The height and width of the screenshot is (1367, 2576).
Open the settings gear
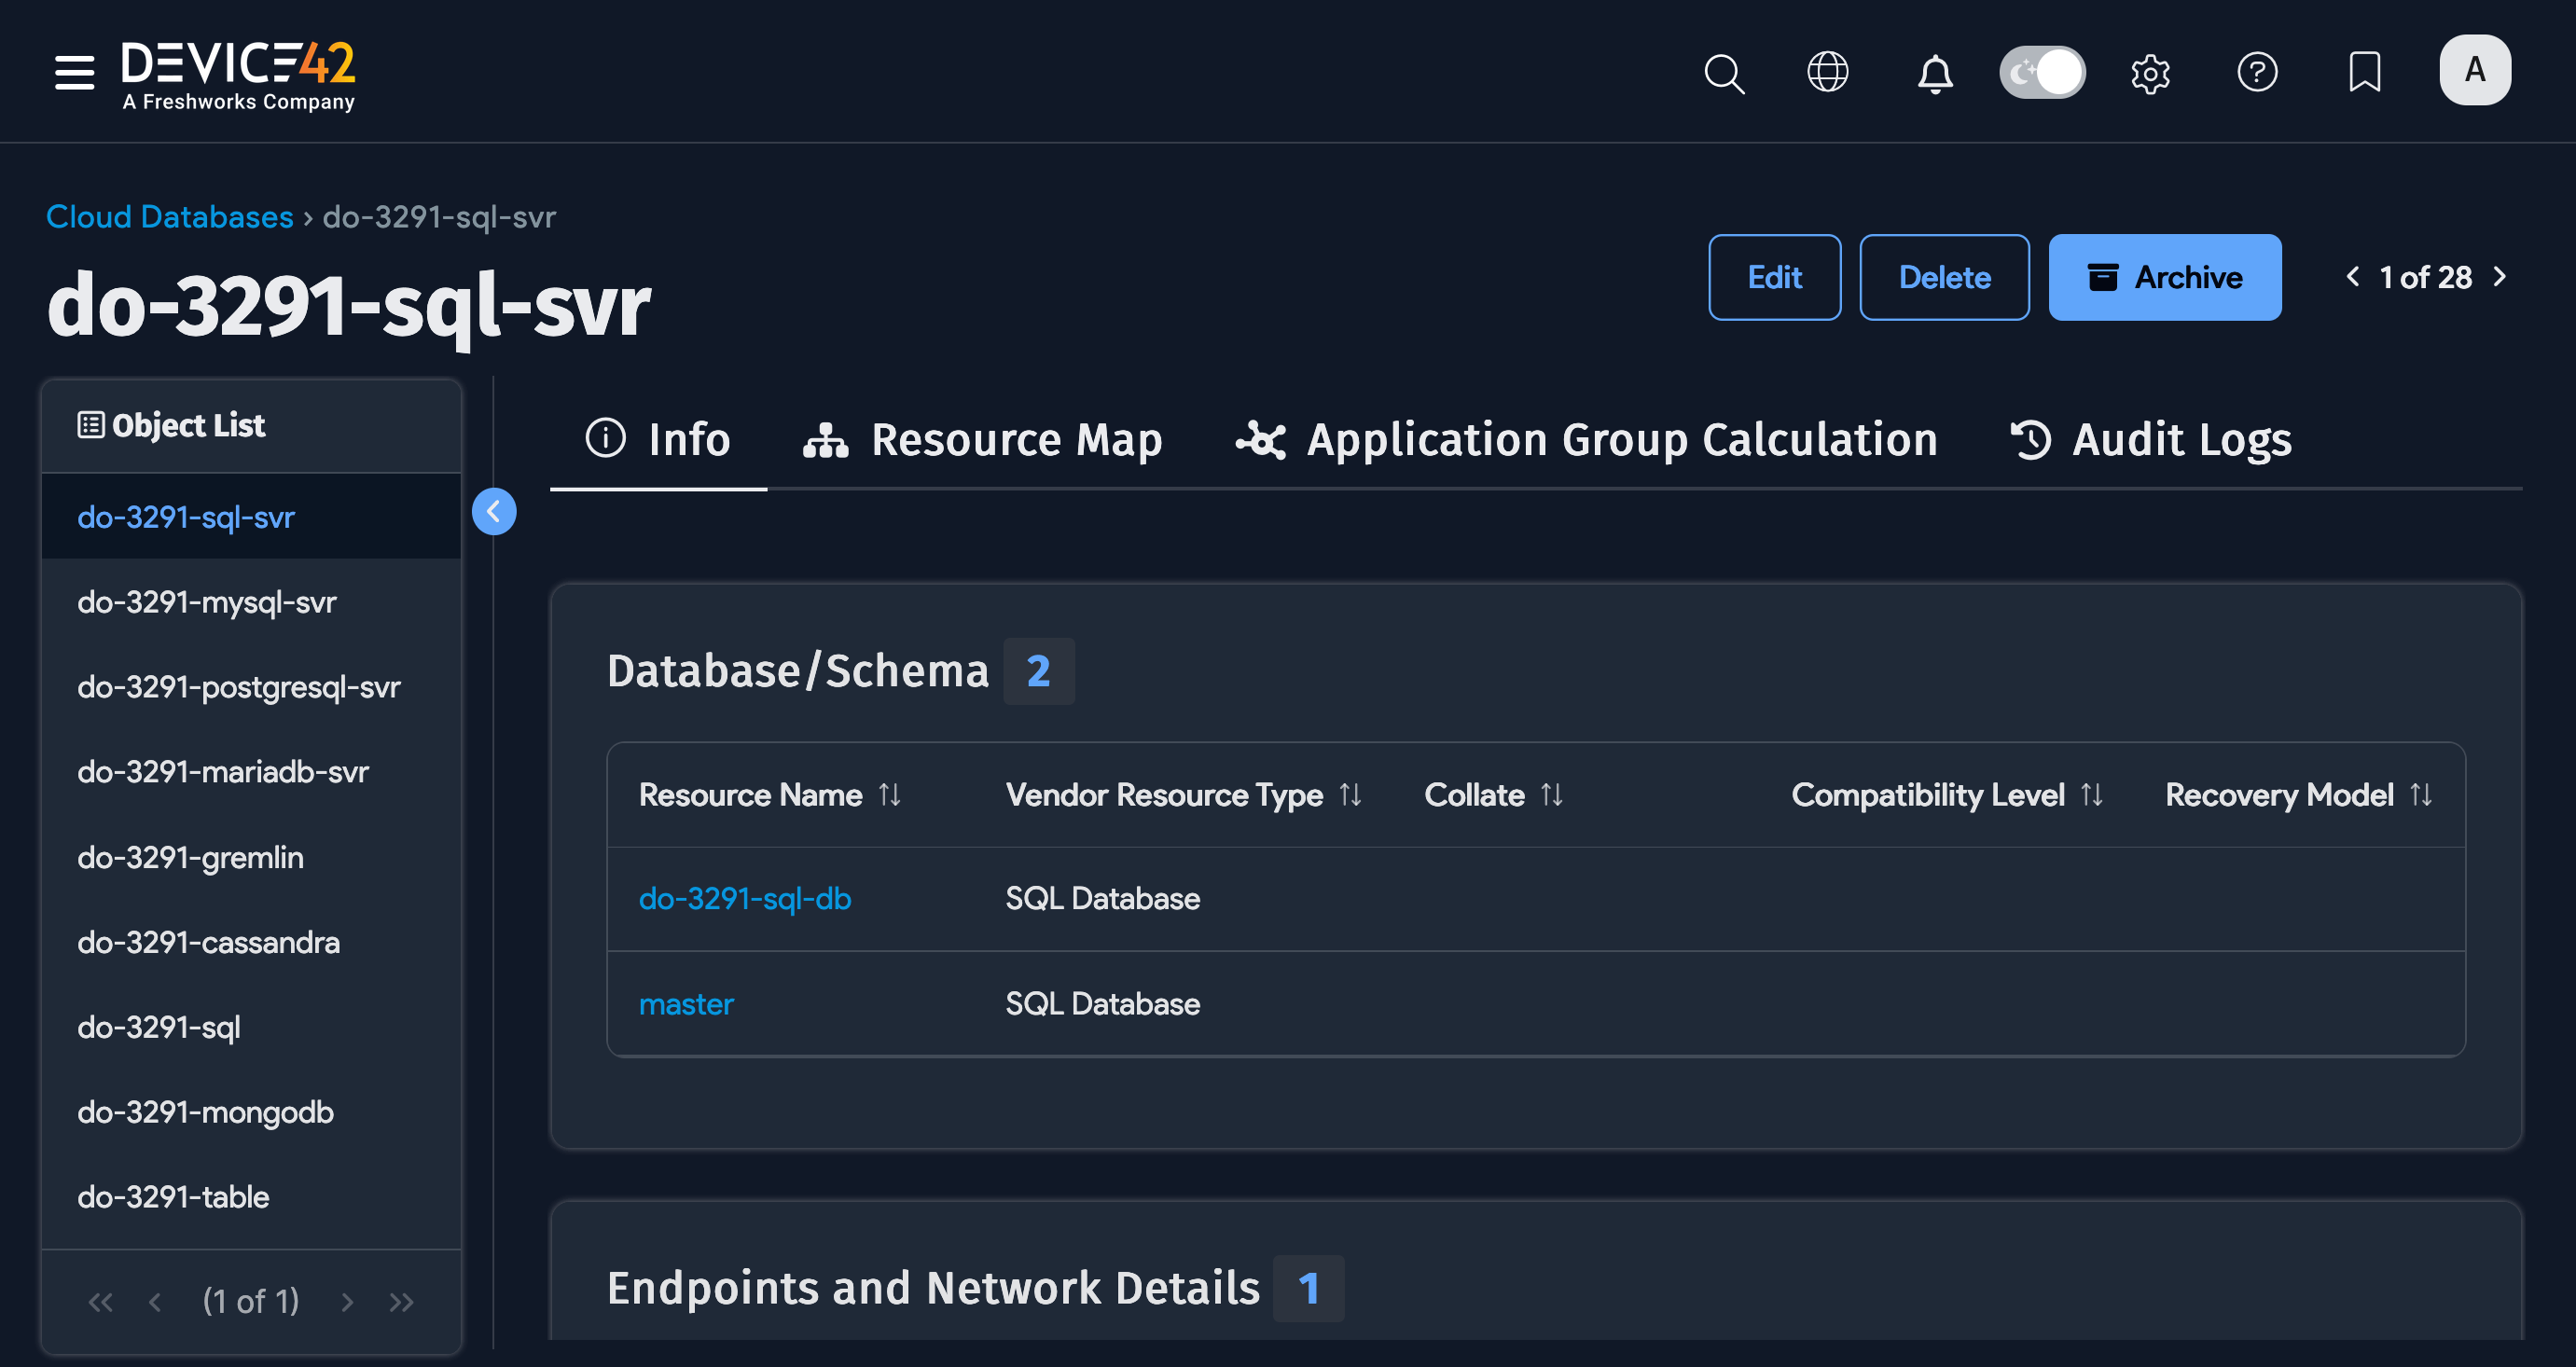(x=2151, y=72)
